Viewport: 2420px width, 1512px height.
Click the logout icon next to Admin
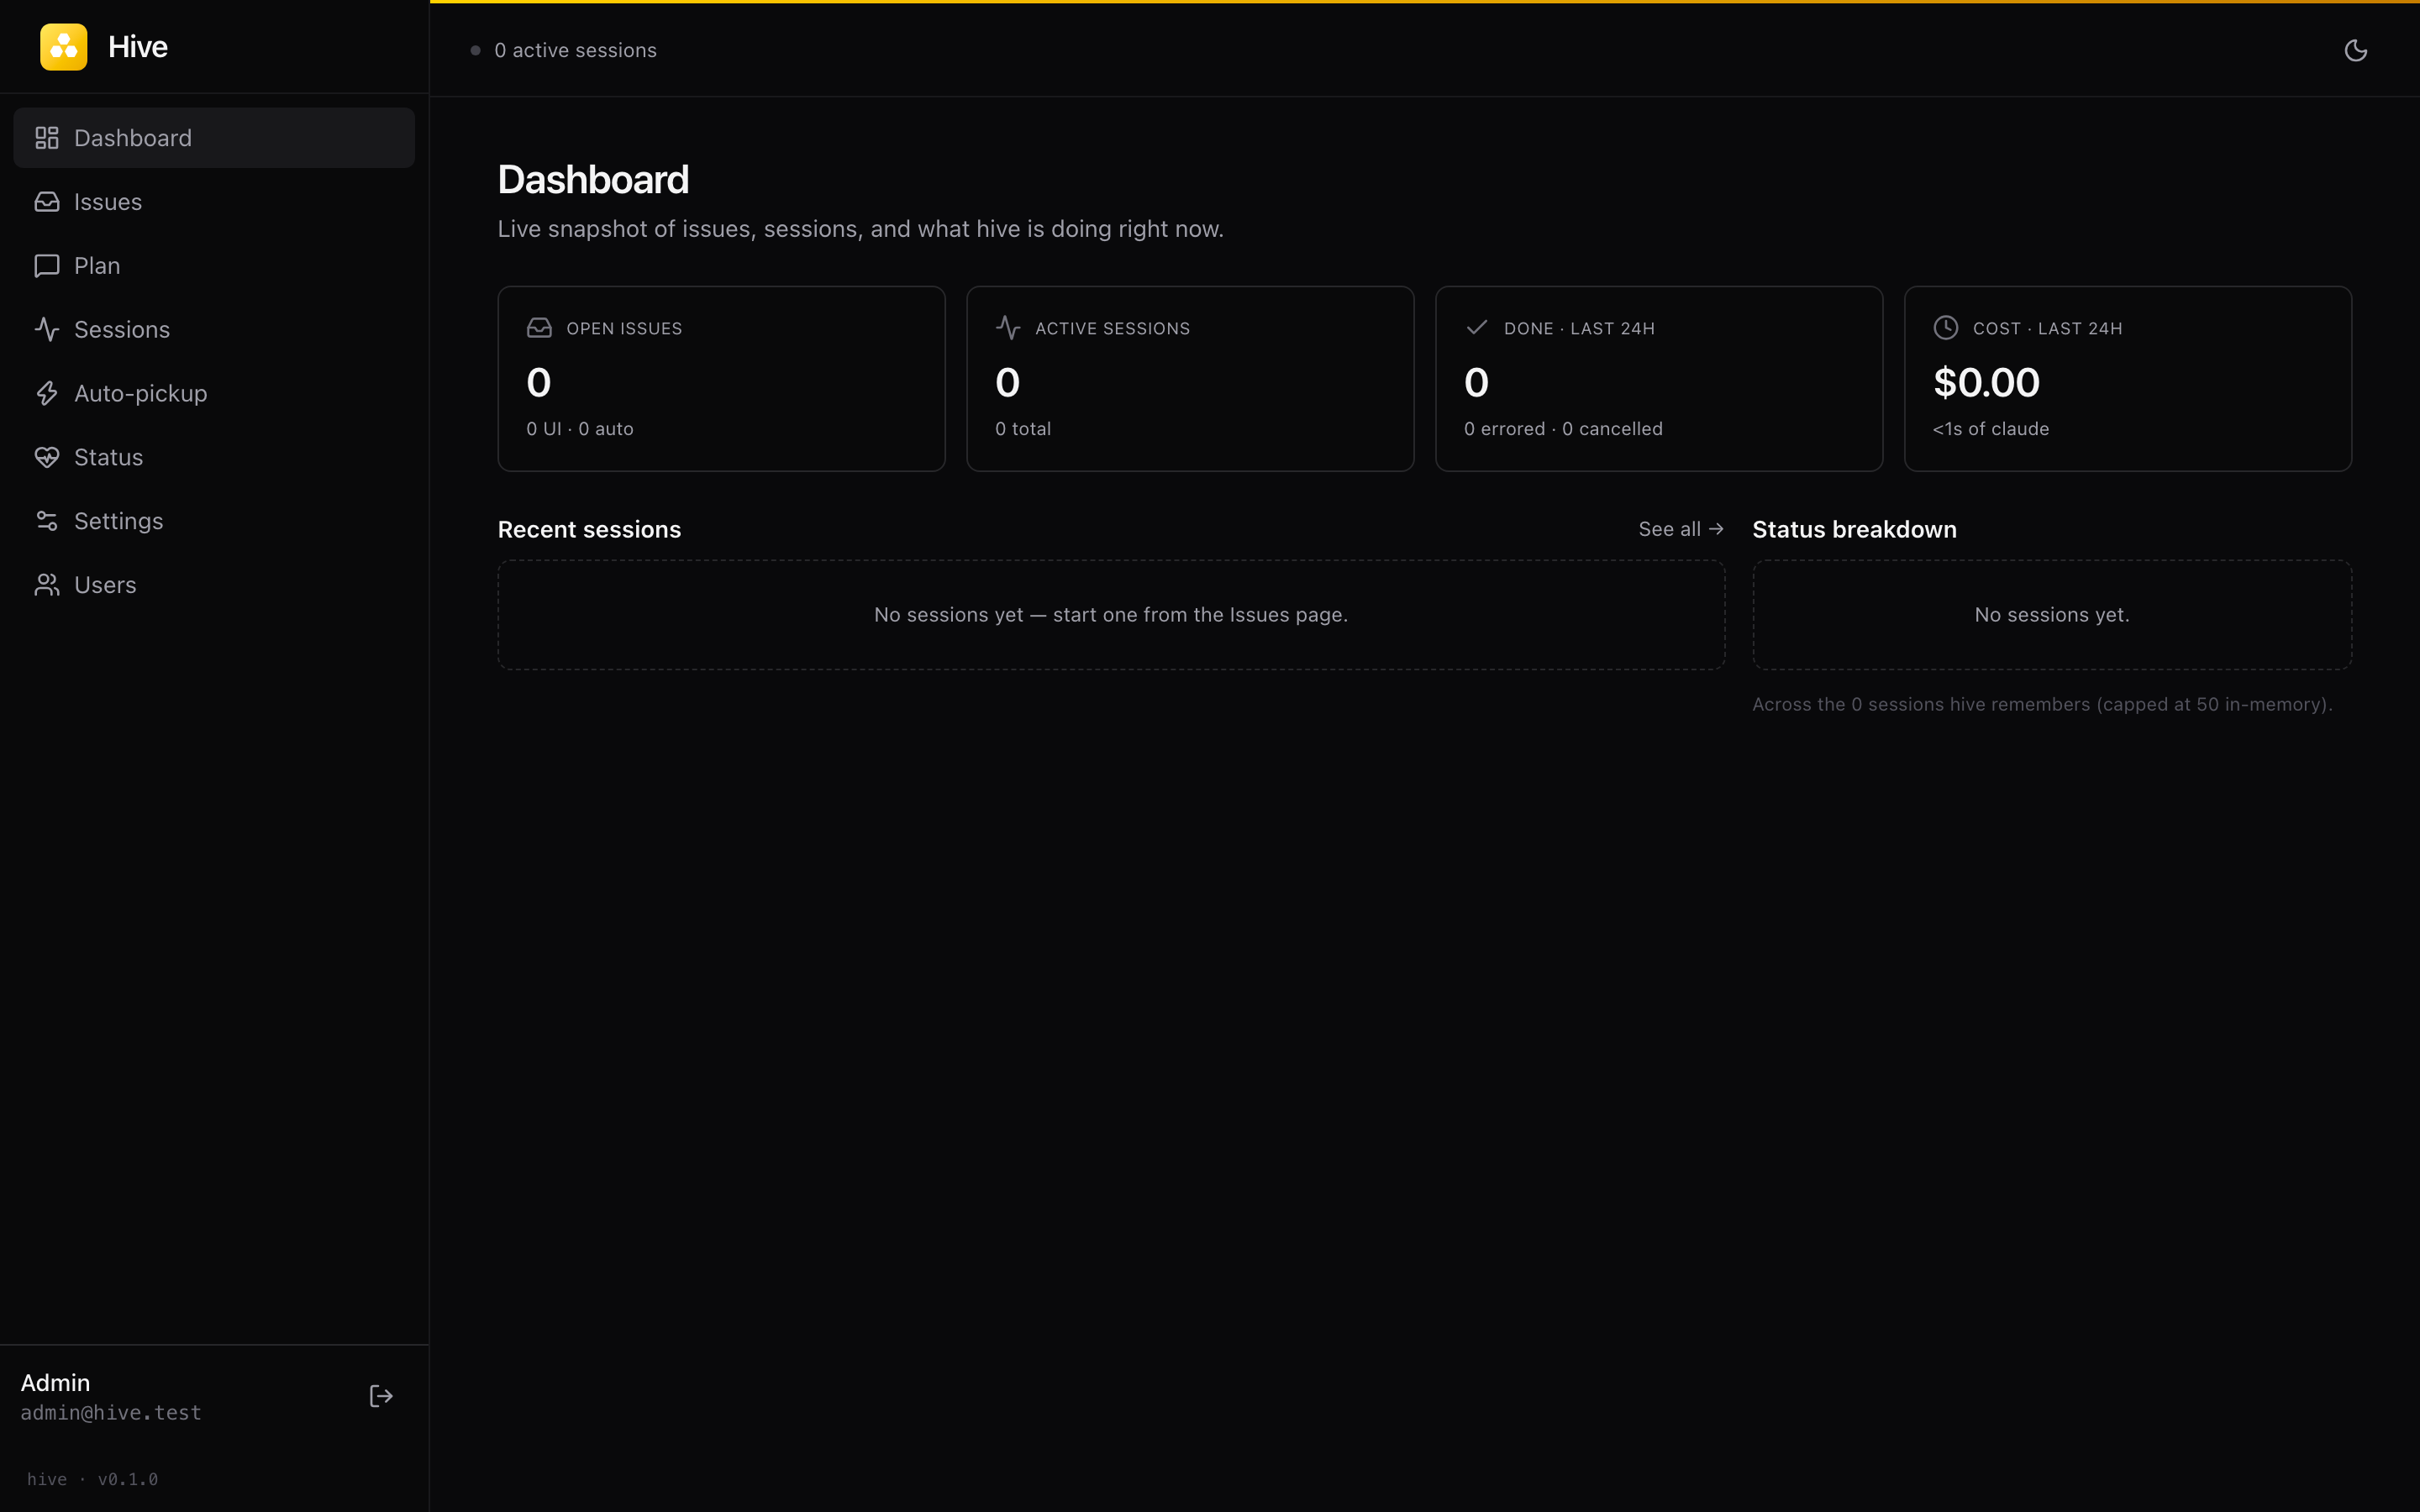coord(381,1396)
